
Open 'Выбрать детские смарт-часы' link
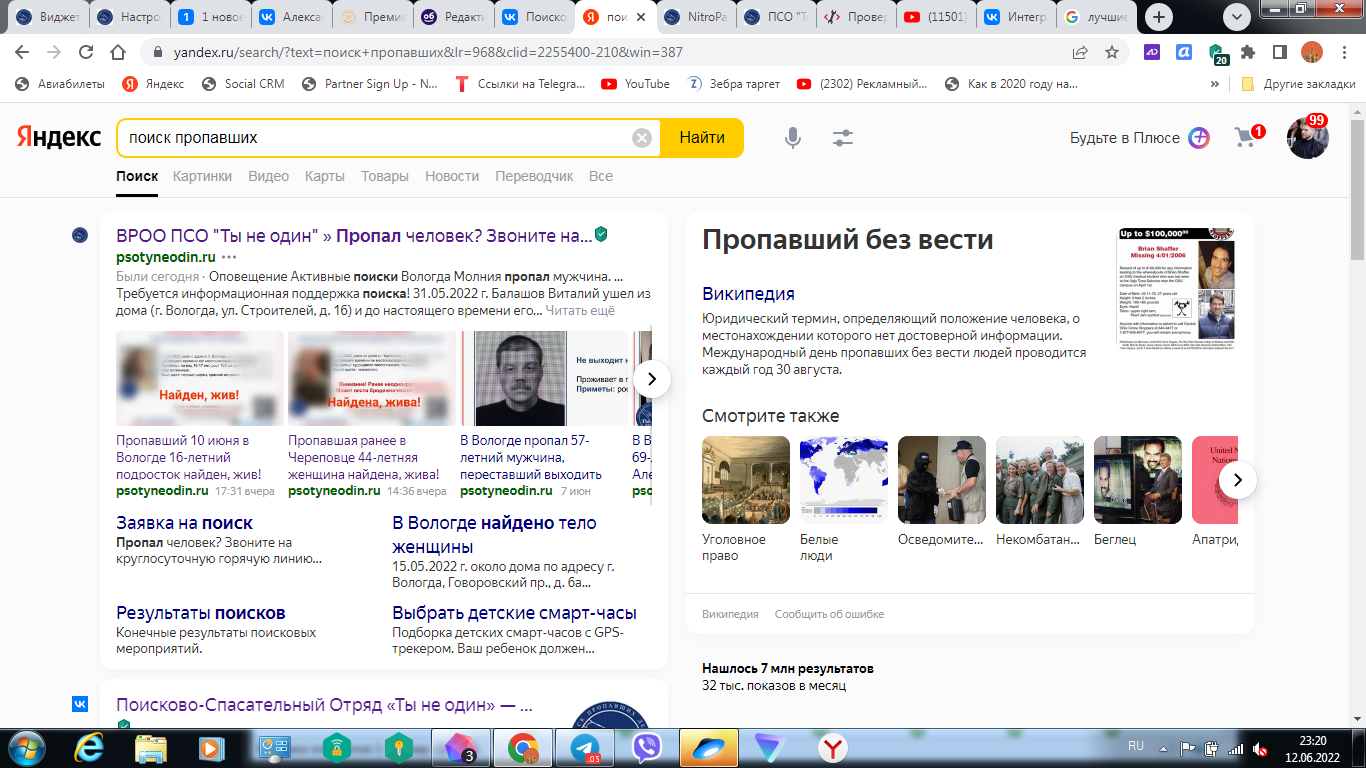click(x=514, y=613)
